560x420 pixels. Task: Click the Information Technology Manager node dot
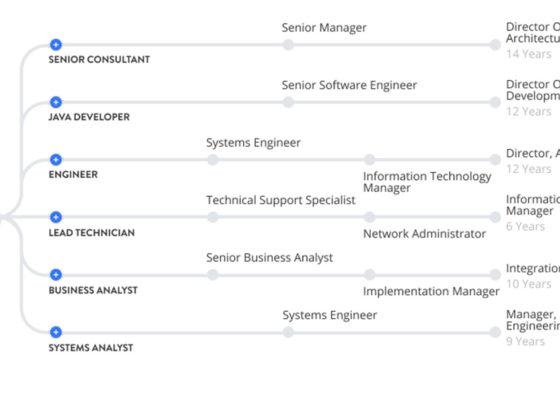pyautogui.click(x=370, y=160)
